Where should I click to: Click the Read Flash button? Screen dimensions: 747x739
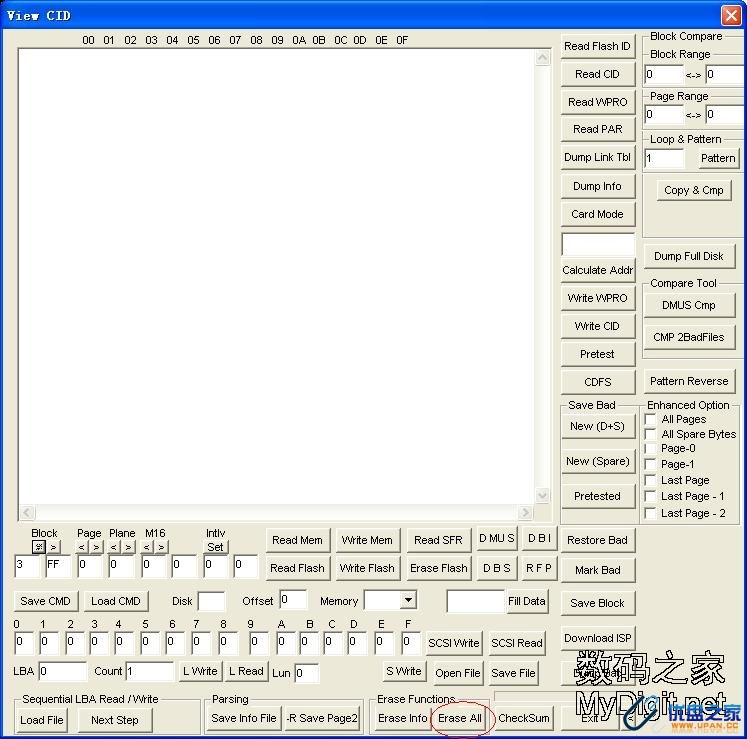pyautogui.click(x=297, y=568)
